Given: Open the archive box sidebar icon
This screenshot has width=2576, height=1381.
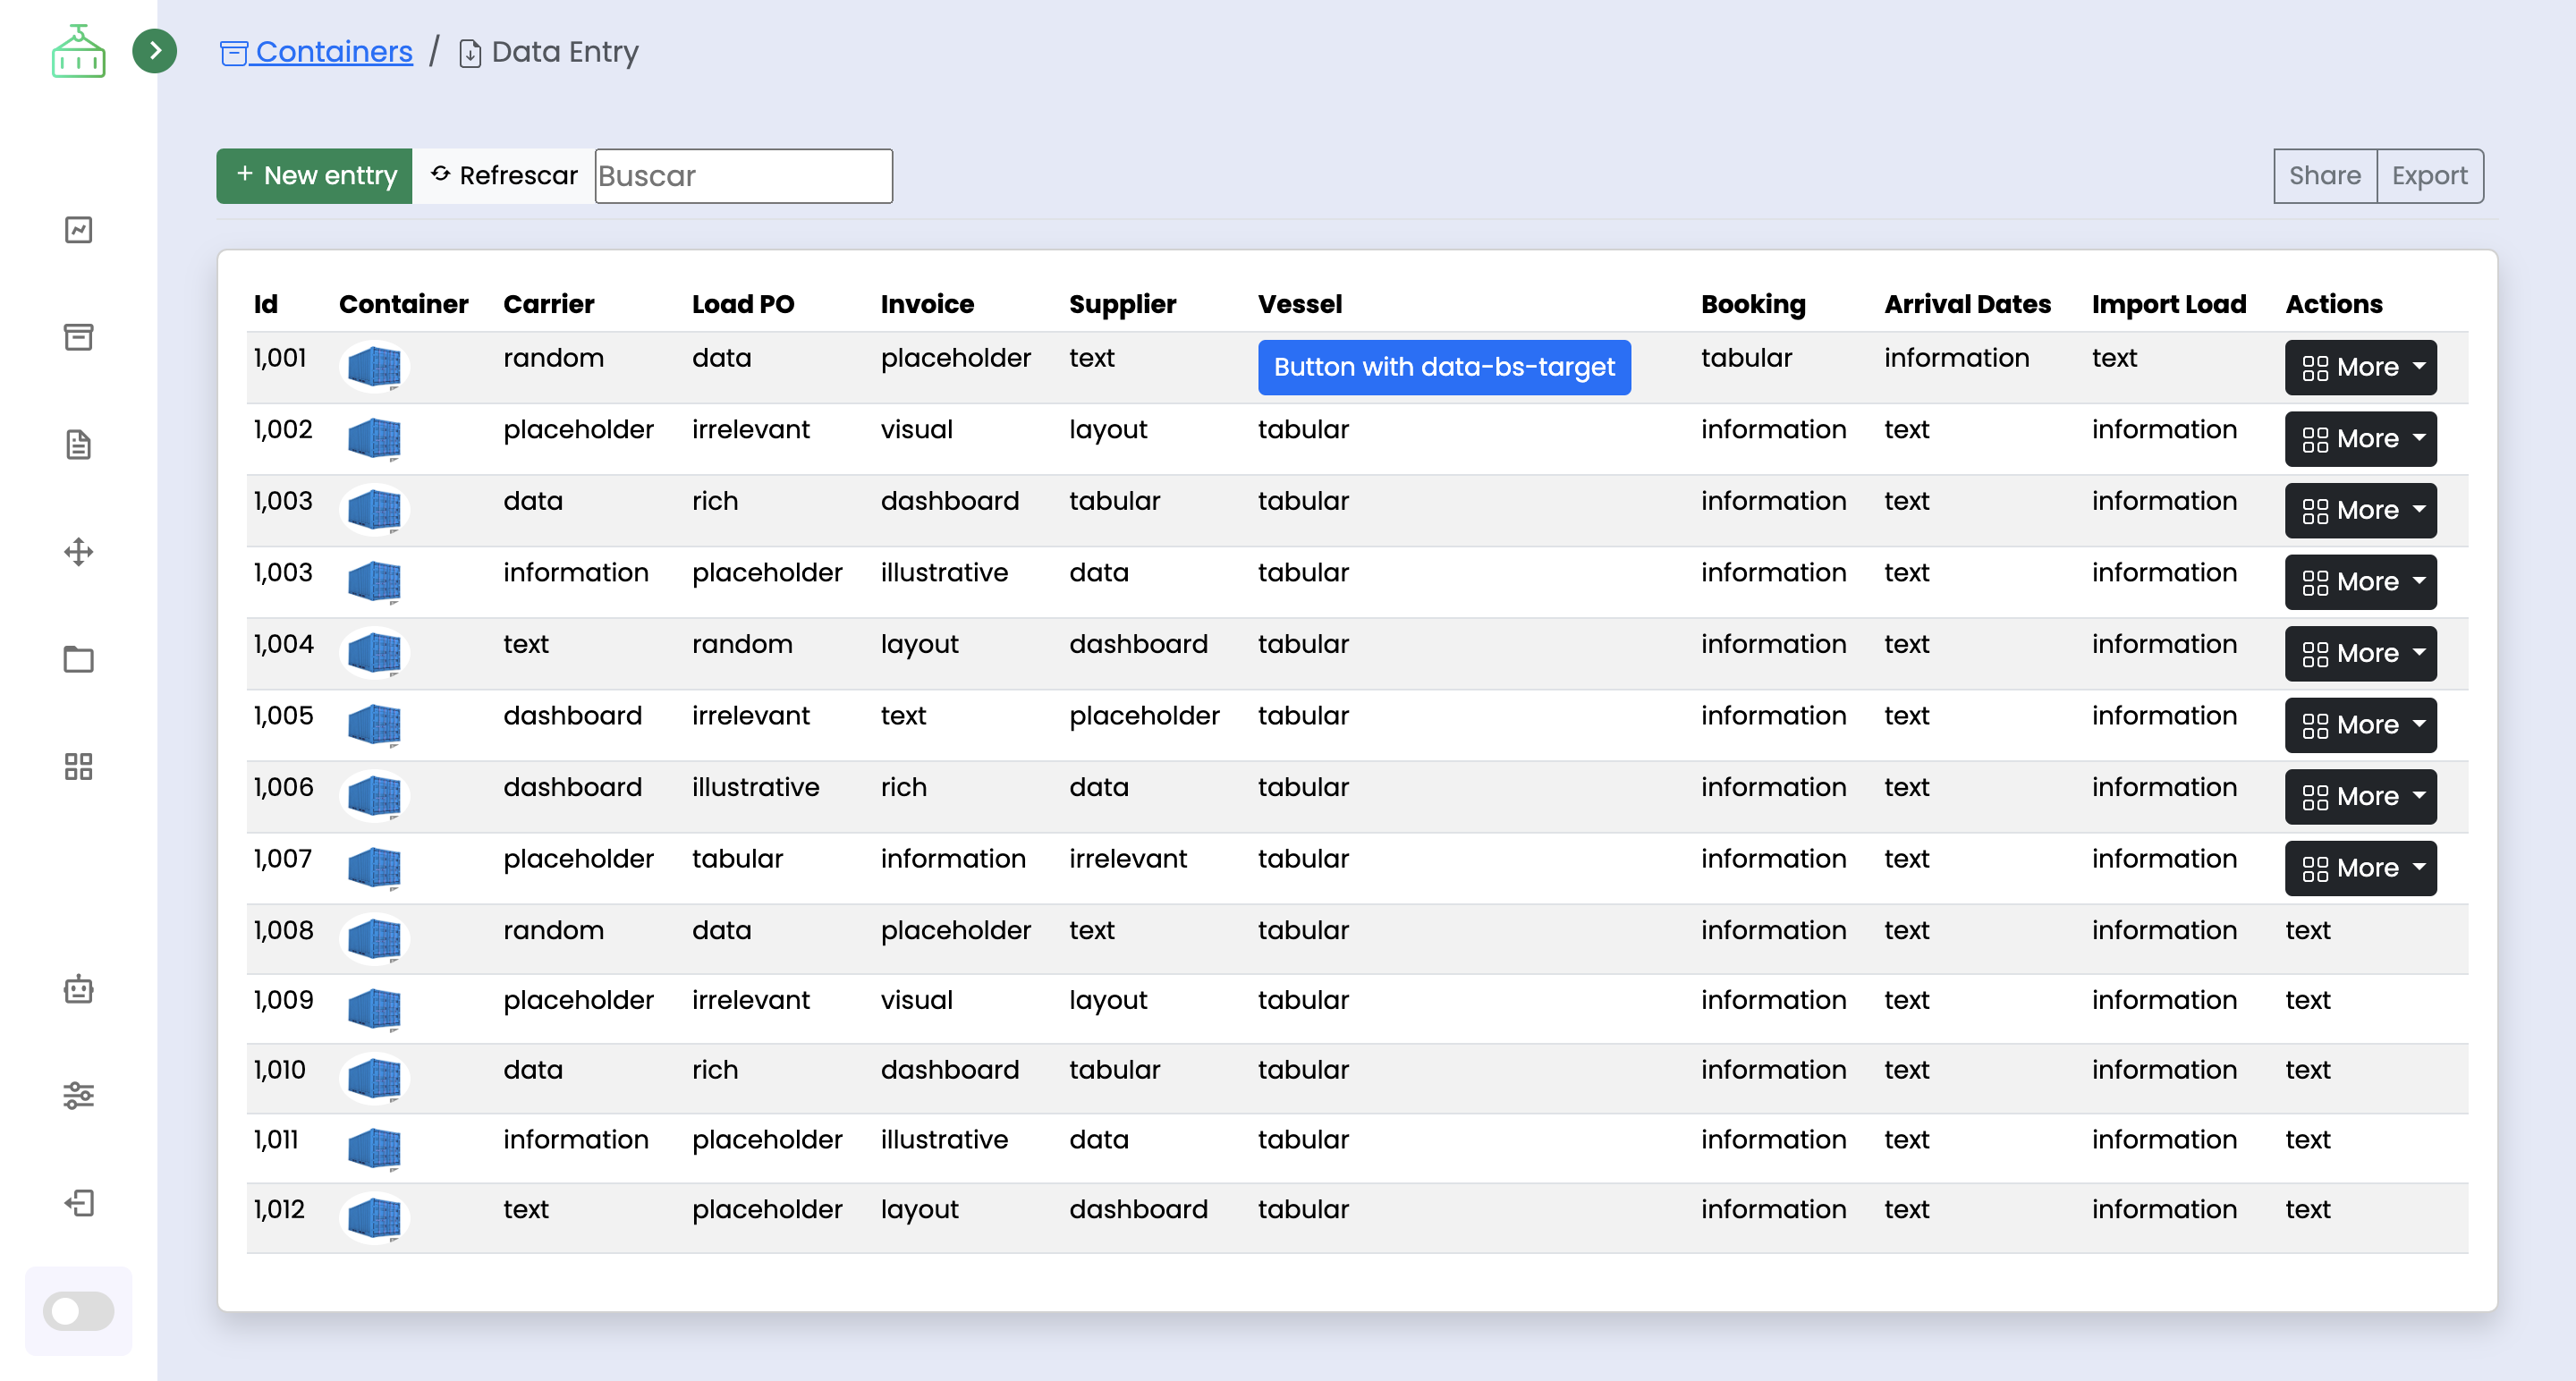Looking at the screenshot, I should coord(78,337).
